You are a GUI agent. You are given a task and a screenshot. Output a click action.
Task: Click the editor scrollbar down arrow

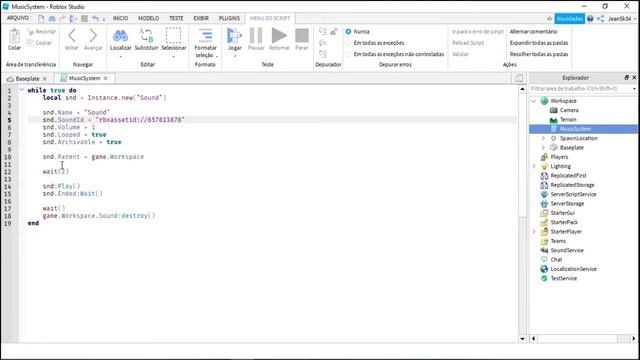coord(522,338)
